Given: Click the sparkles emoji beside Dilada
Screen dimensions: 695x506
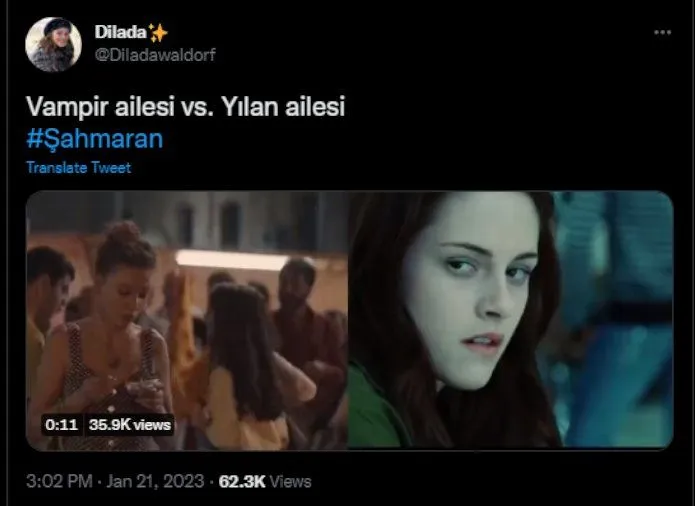Looking at the screenshot, I should coord(158,33).
